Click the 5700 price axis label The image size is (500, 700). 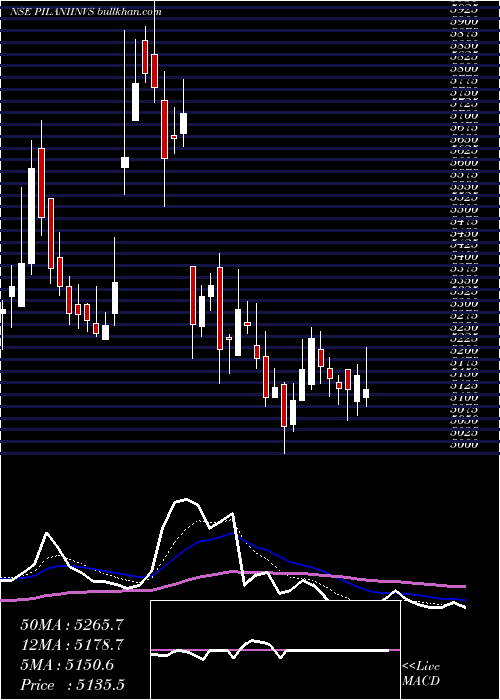465,116
